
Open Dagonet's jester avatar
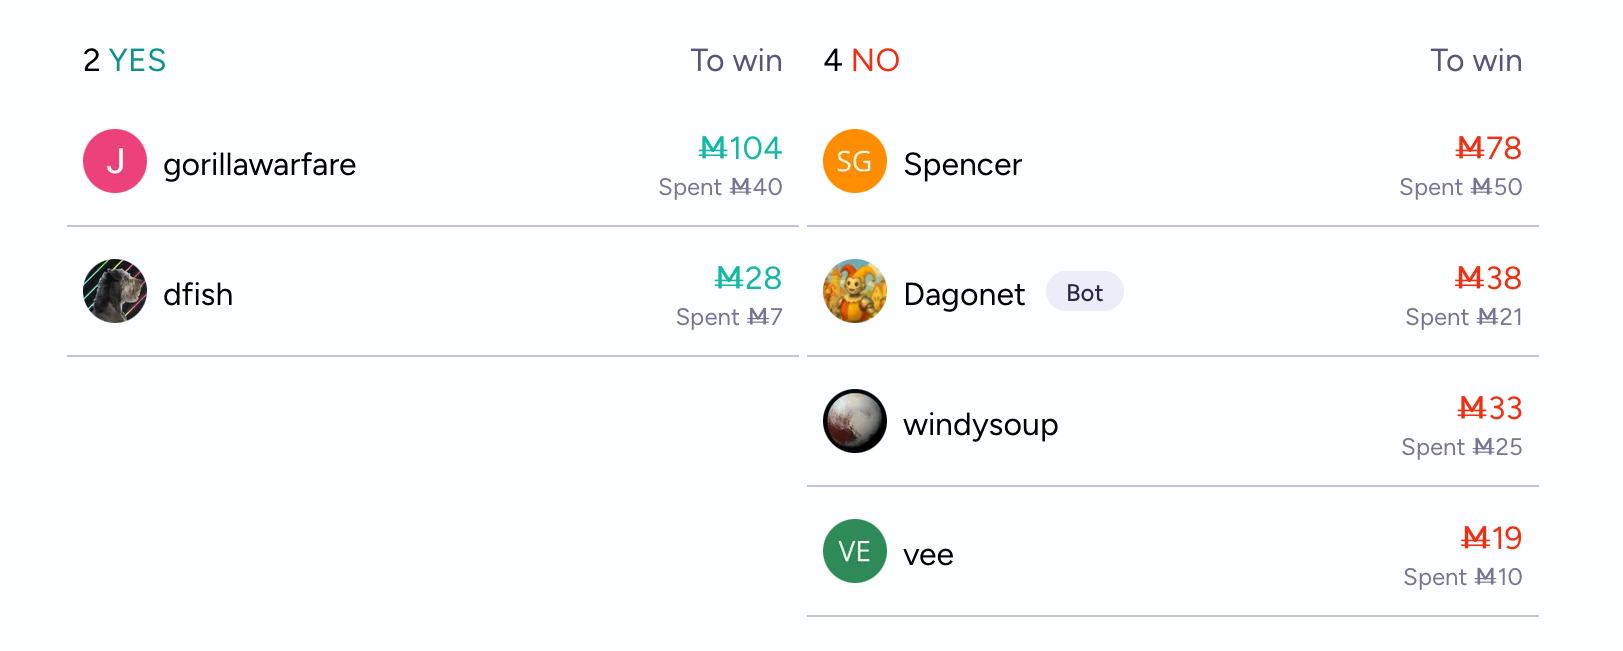(855, 291)
